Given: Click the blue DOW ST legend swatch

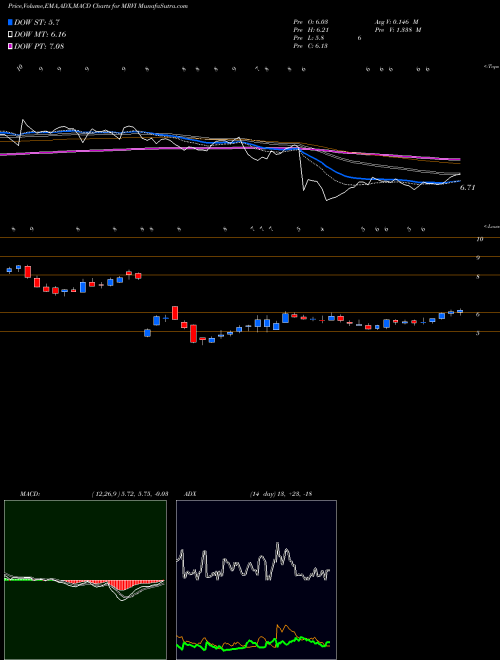Looking at the screenshot, I should (10, 22).
